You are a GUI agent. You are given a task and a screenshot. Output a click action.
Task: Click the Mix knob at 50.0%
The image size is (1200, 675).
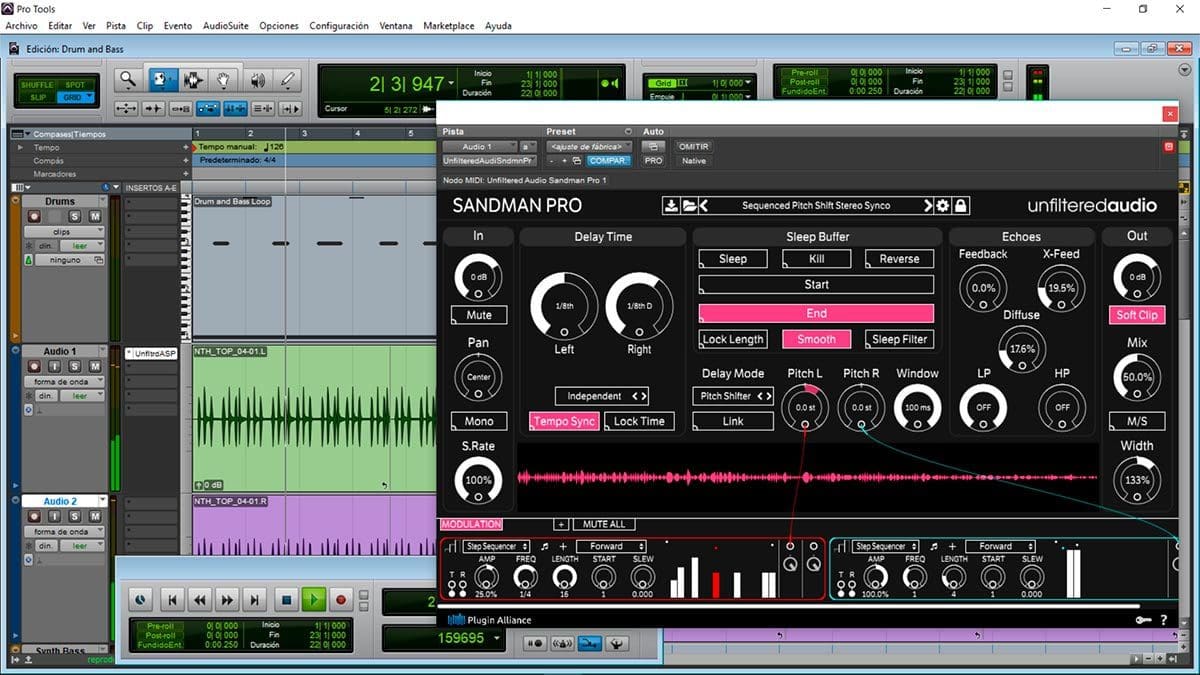pos(1137,378)
